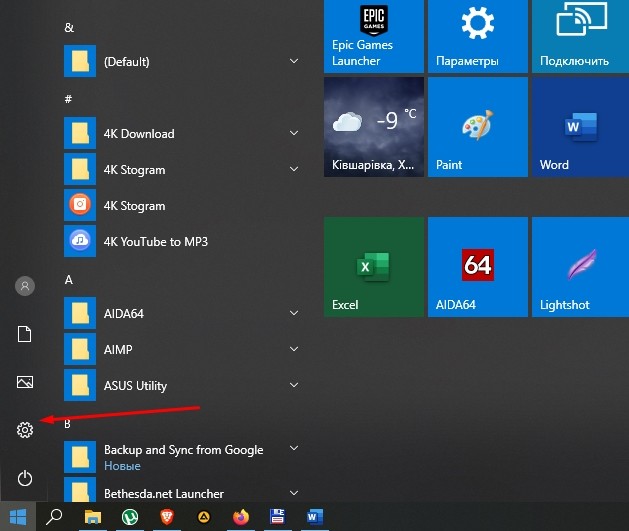
Task: Open the weather tile for Ківшарівка
Action: [x=373, y=127]
